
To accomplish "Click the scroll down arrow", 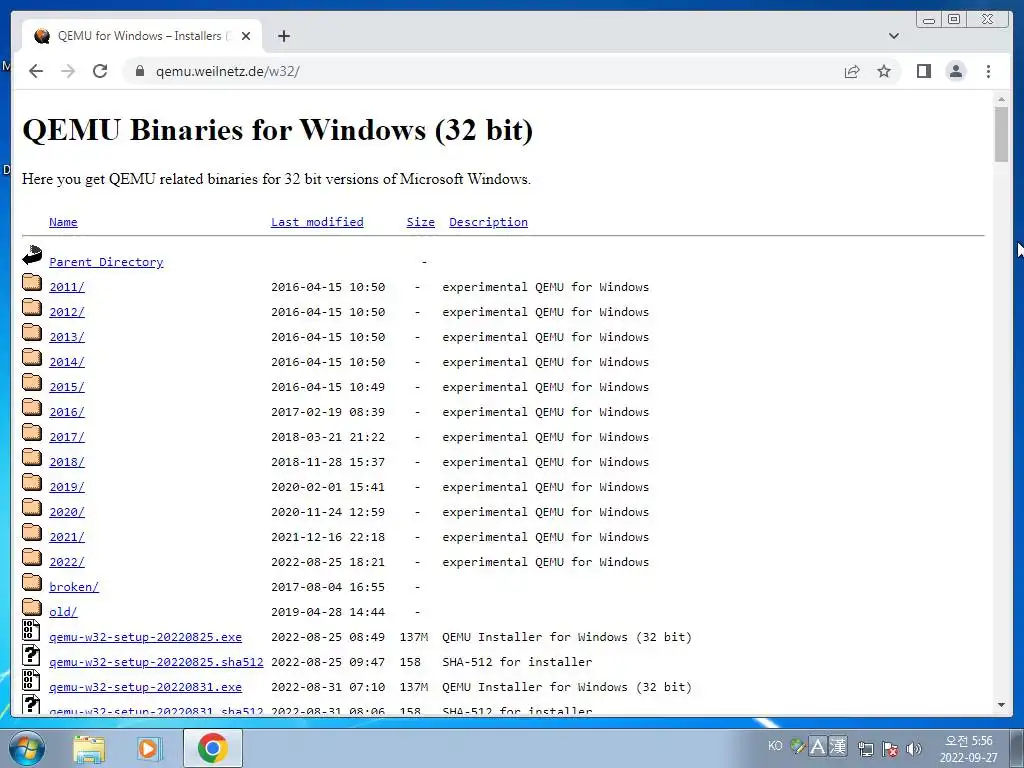I will coord(1001,705).
